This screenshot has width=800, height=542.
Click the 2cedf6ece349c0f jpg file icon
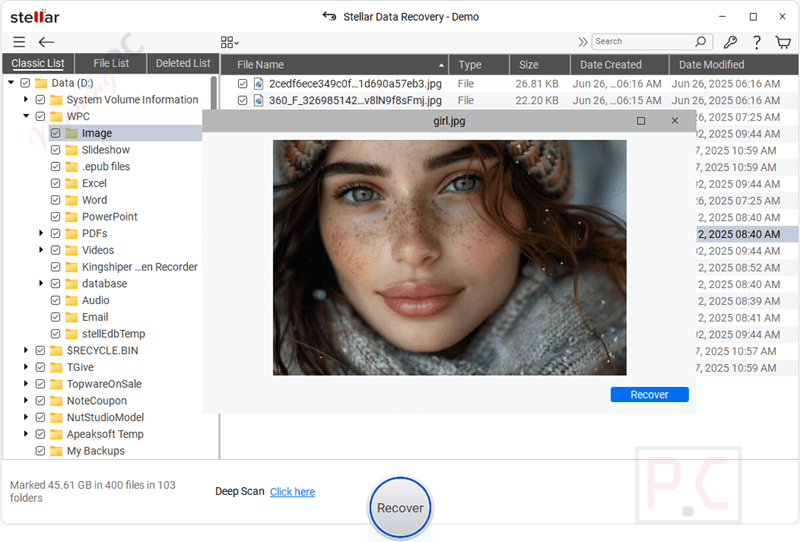coord(259,84)
